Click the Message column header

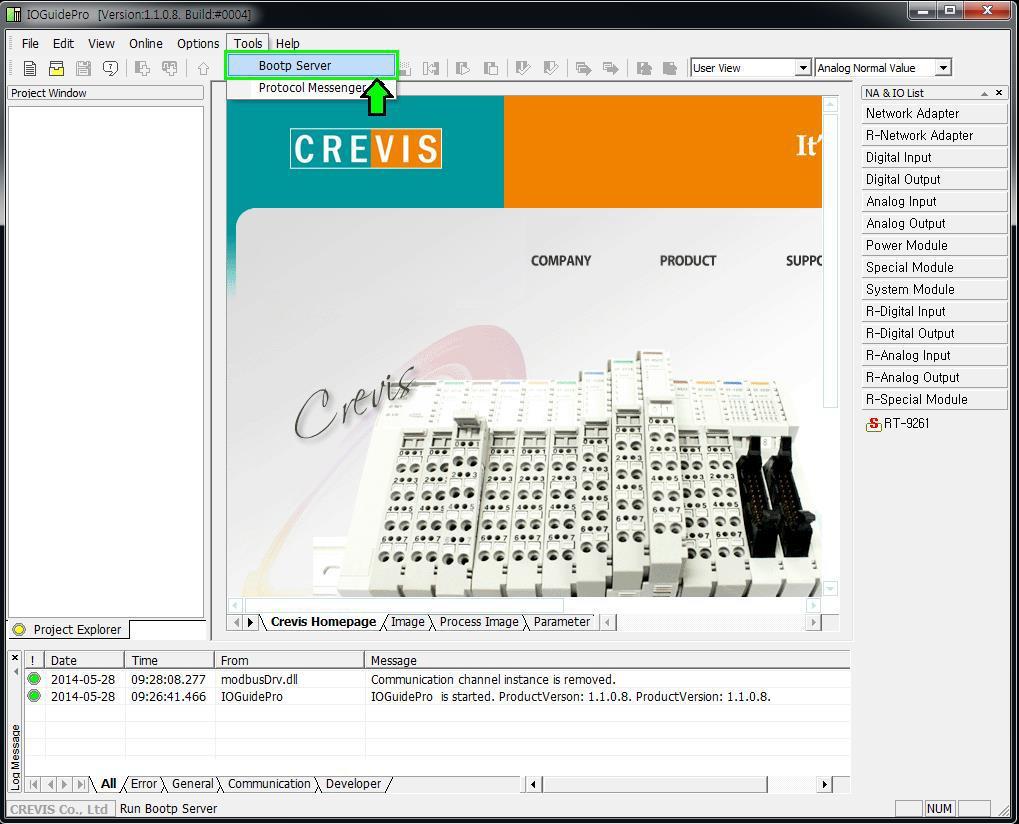[x=607, y=660]
